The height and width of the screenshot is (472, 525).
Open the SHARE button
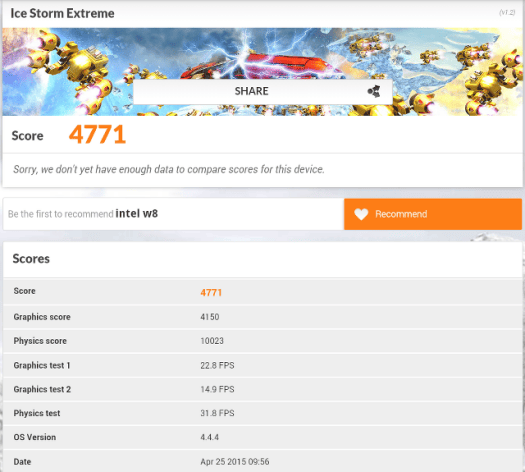click(x=263, y=91)
